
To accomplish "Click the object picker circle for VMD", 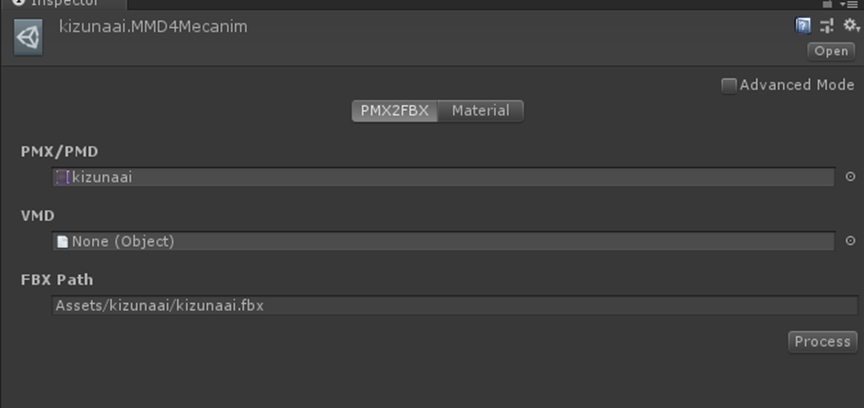I will [x=851, y=241].
